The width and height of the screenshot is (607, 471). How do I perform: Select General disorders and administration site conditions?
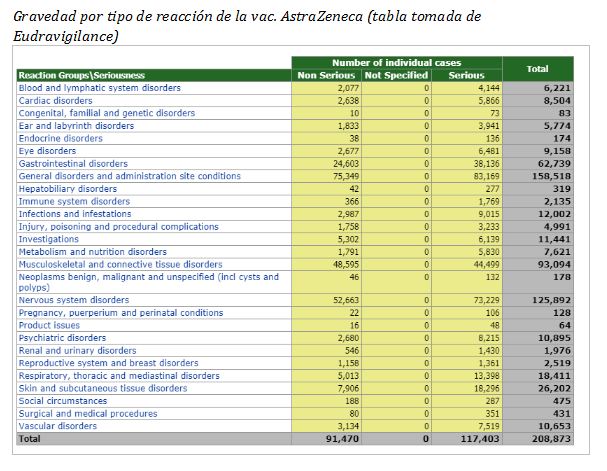129,176
